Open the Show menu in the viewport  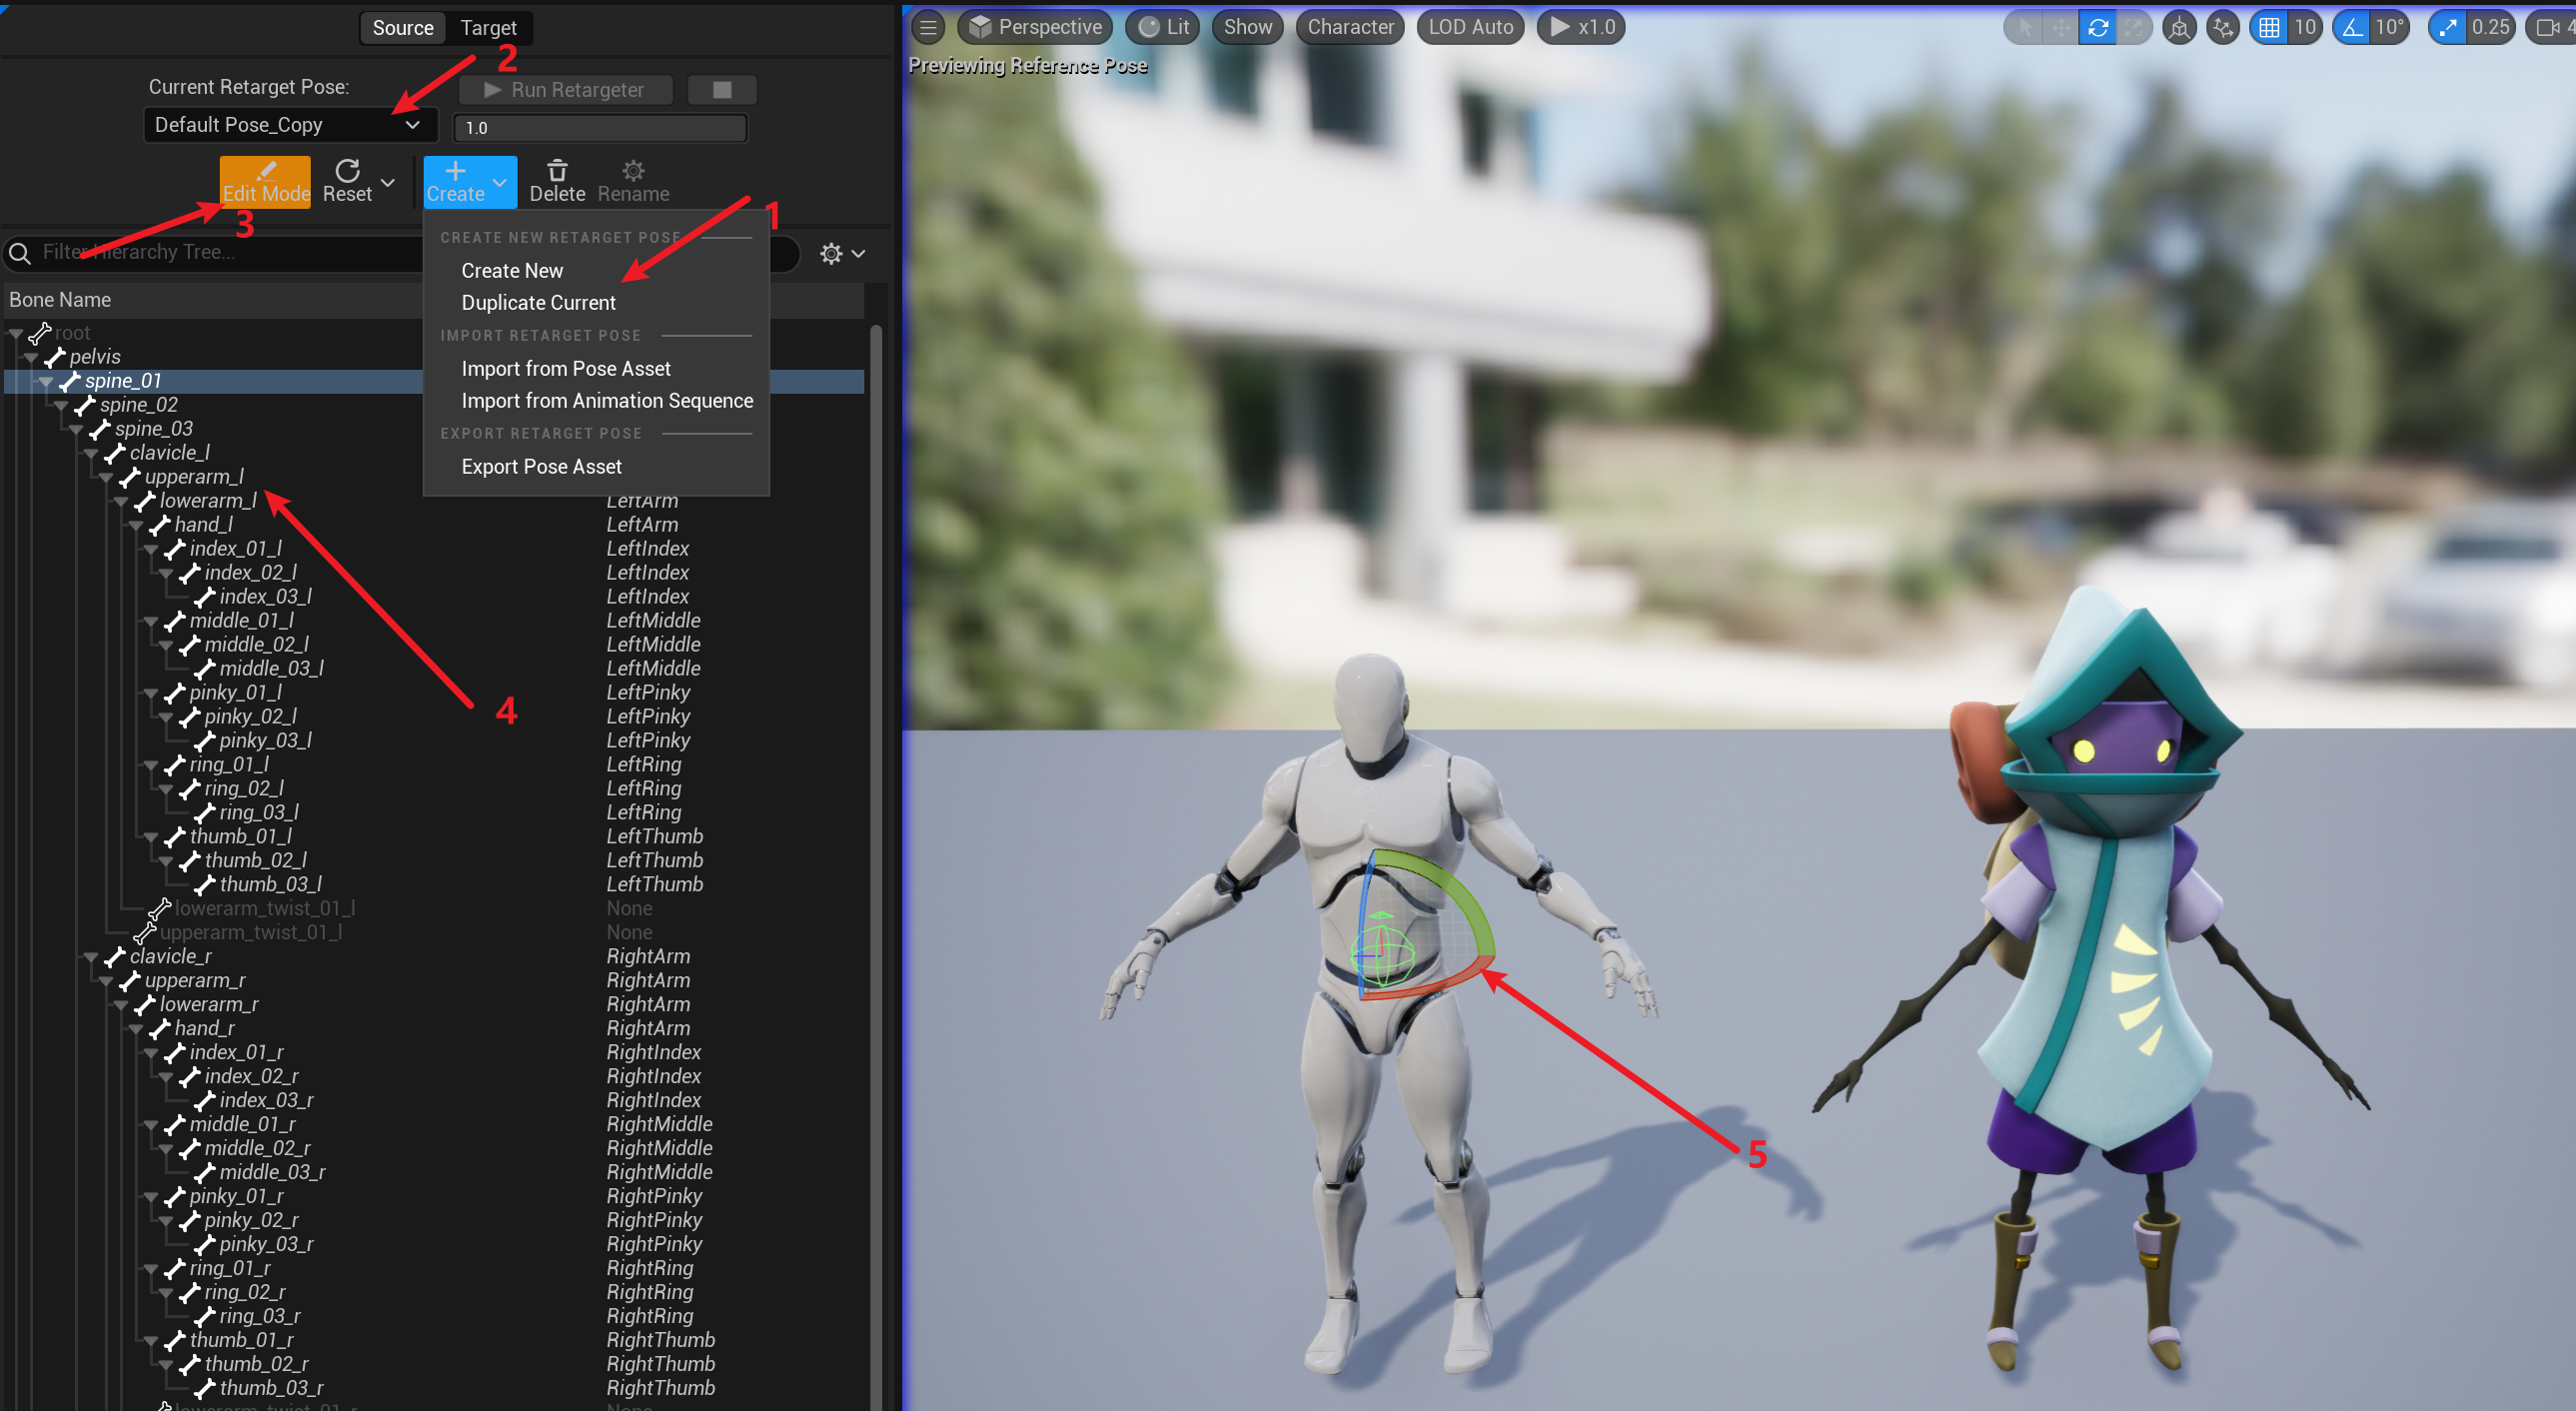(x=1247, y=28)
